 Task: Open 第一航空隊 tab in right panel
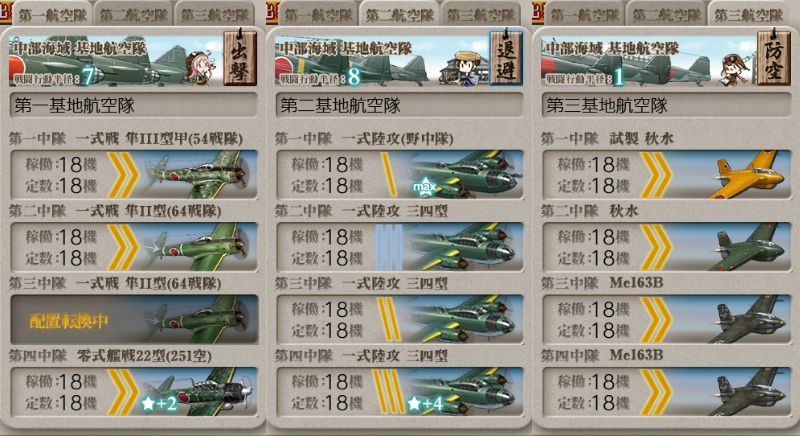pyautogui.click(x=585, y=15)
